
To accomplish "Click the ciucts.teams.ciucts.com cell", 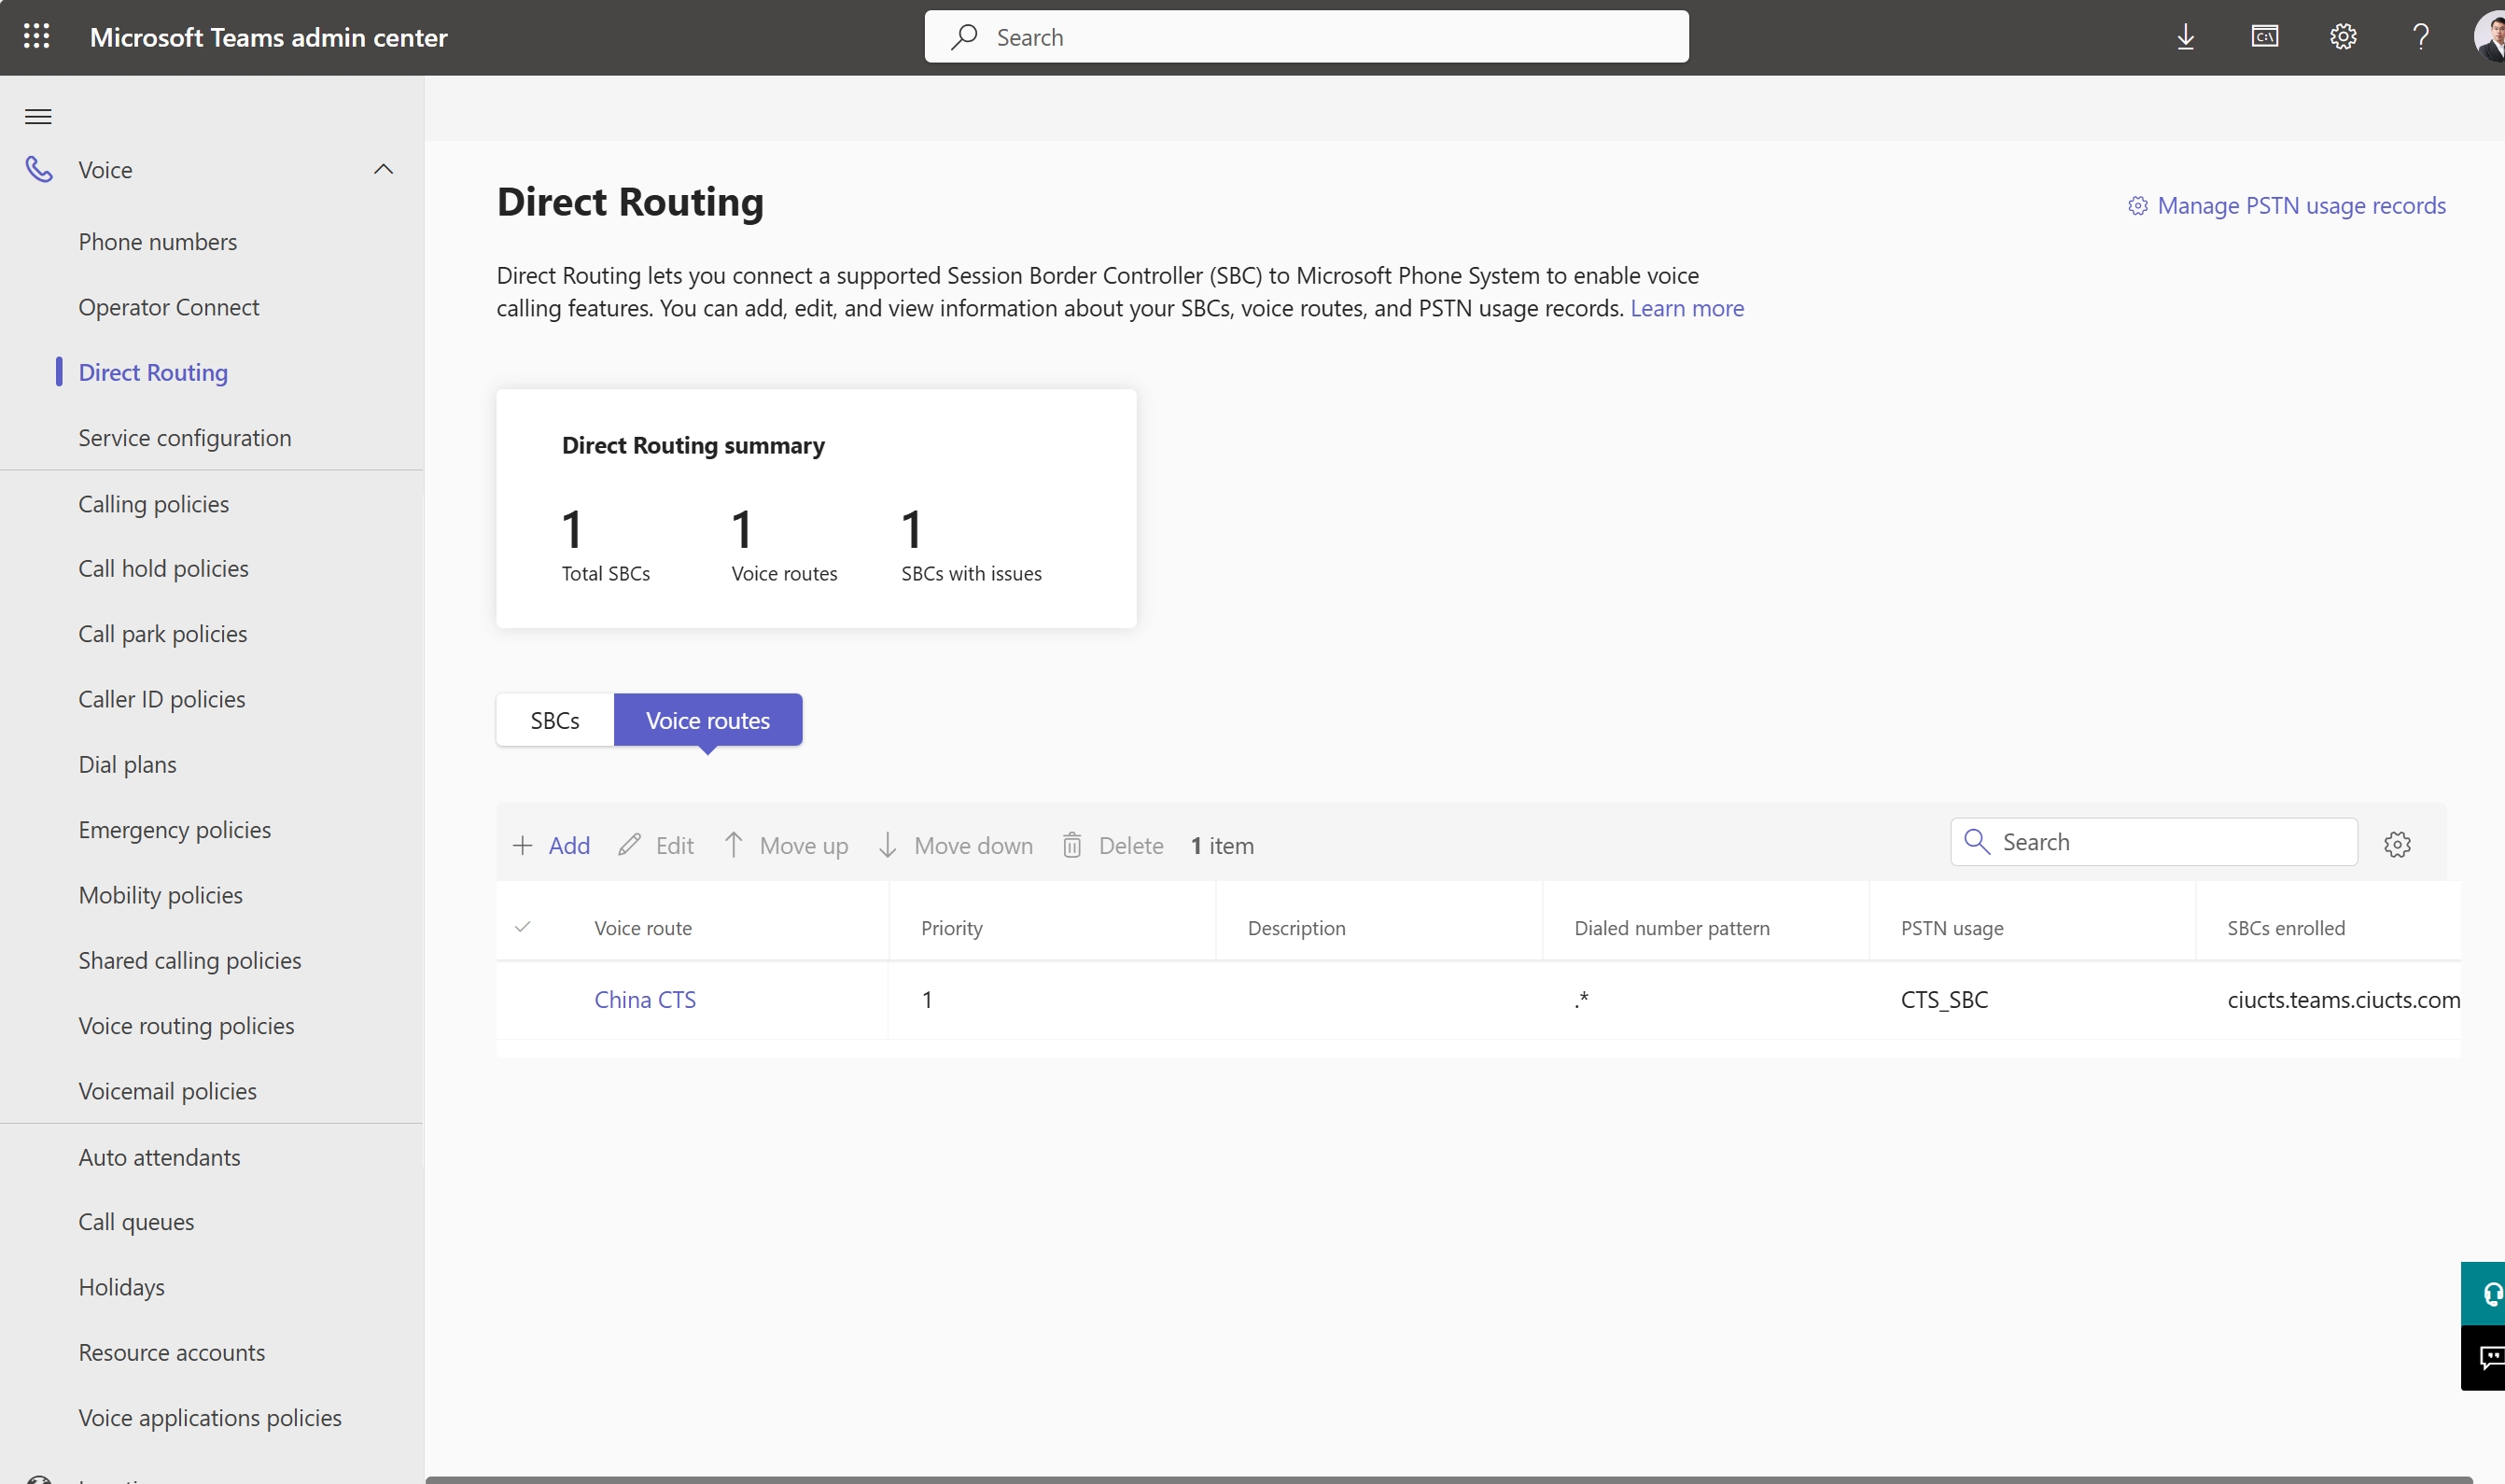I will [x=2343, y=999].
